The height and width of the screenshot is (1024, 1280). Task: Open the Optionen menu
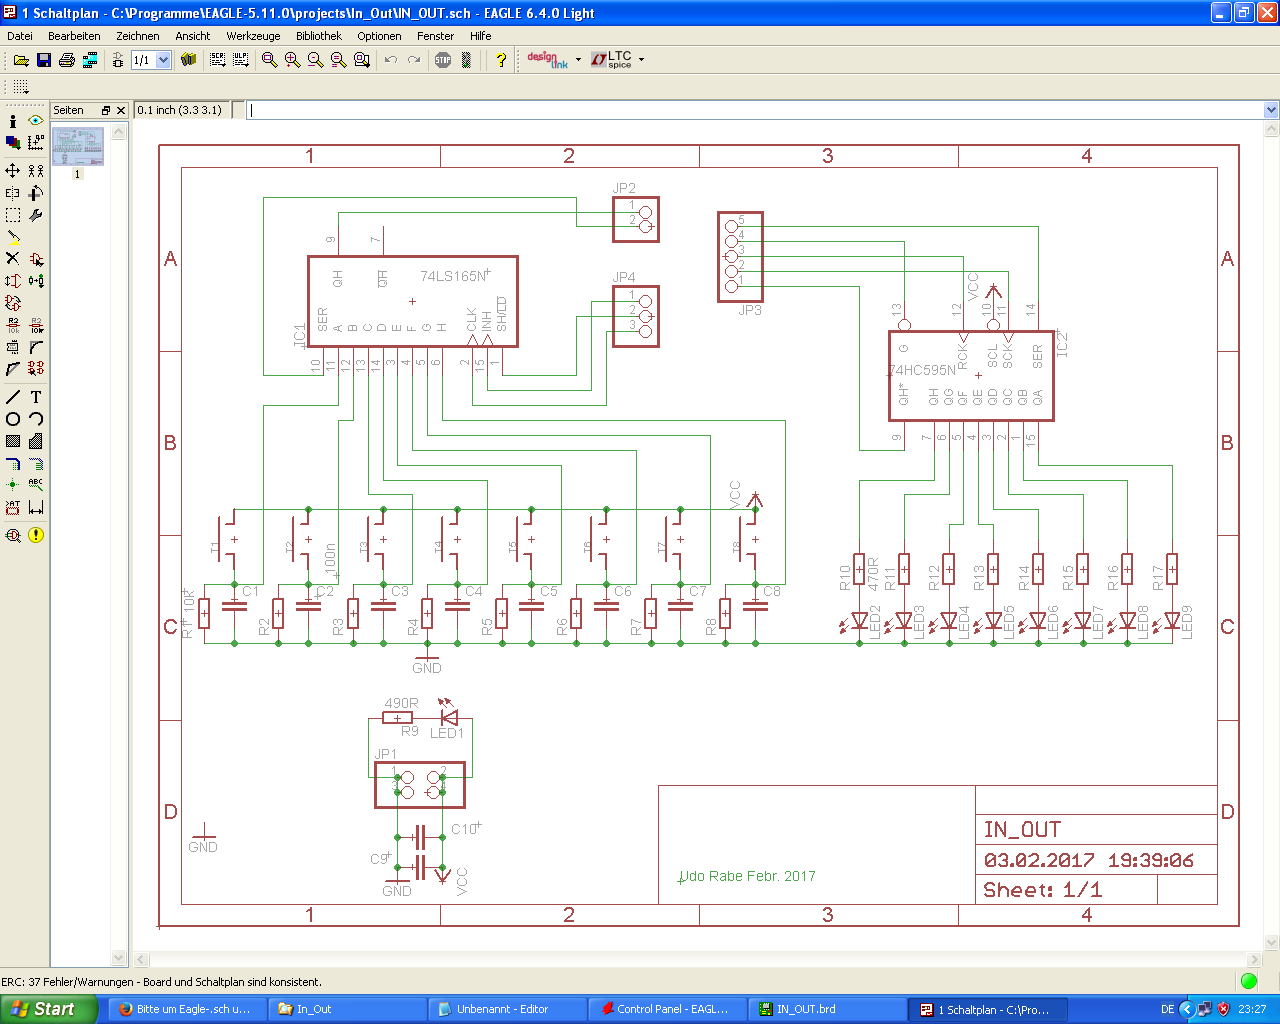coord(379,36)
